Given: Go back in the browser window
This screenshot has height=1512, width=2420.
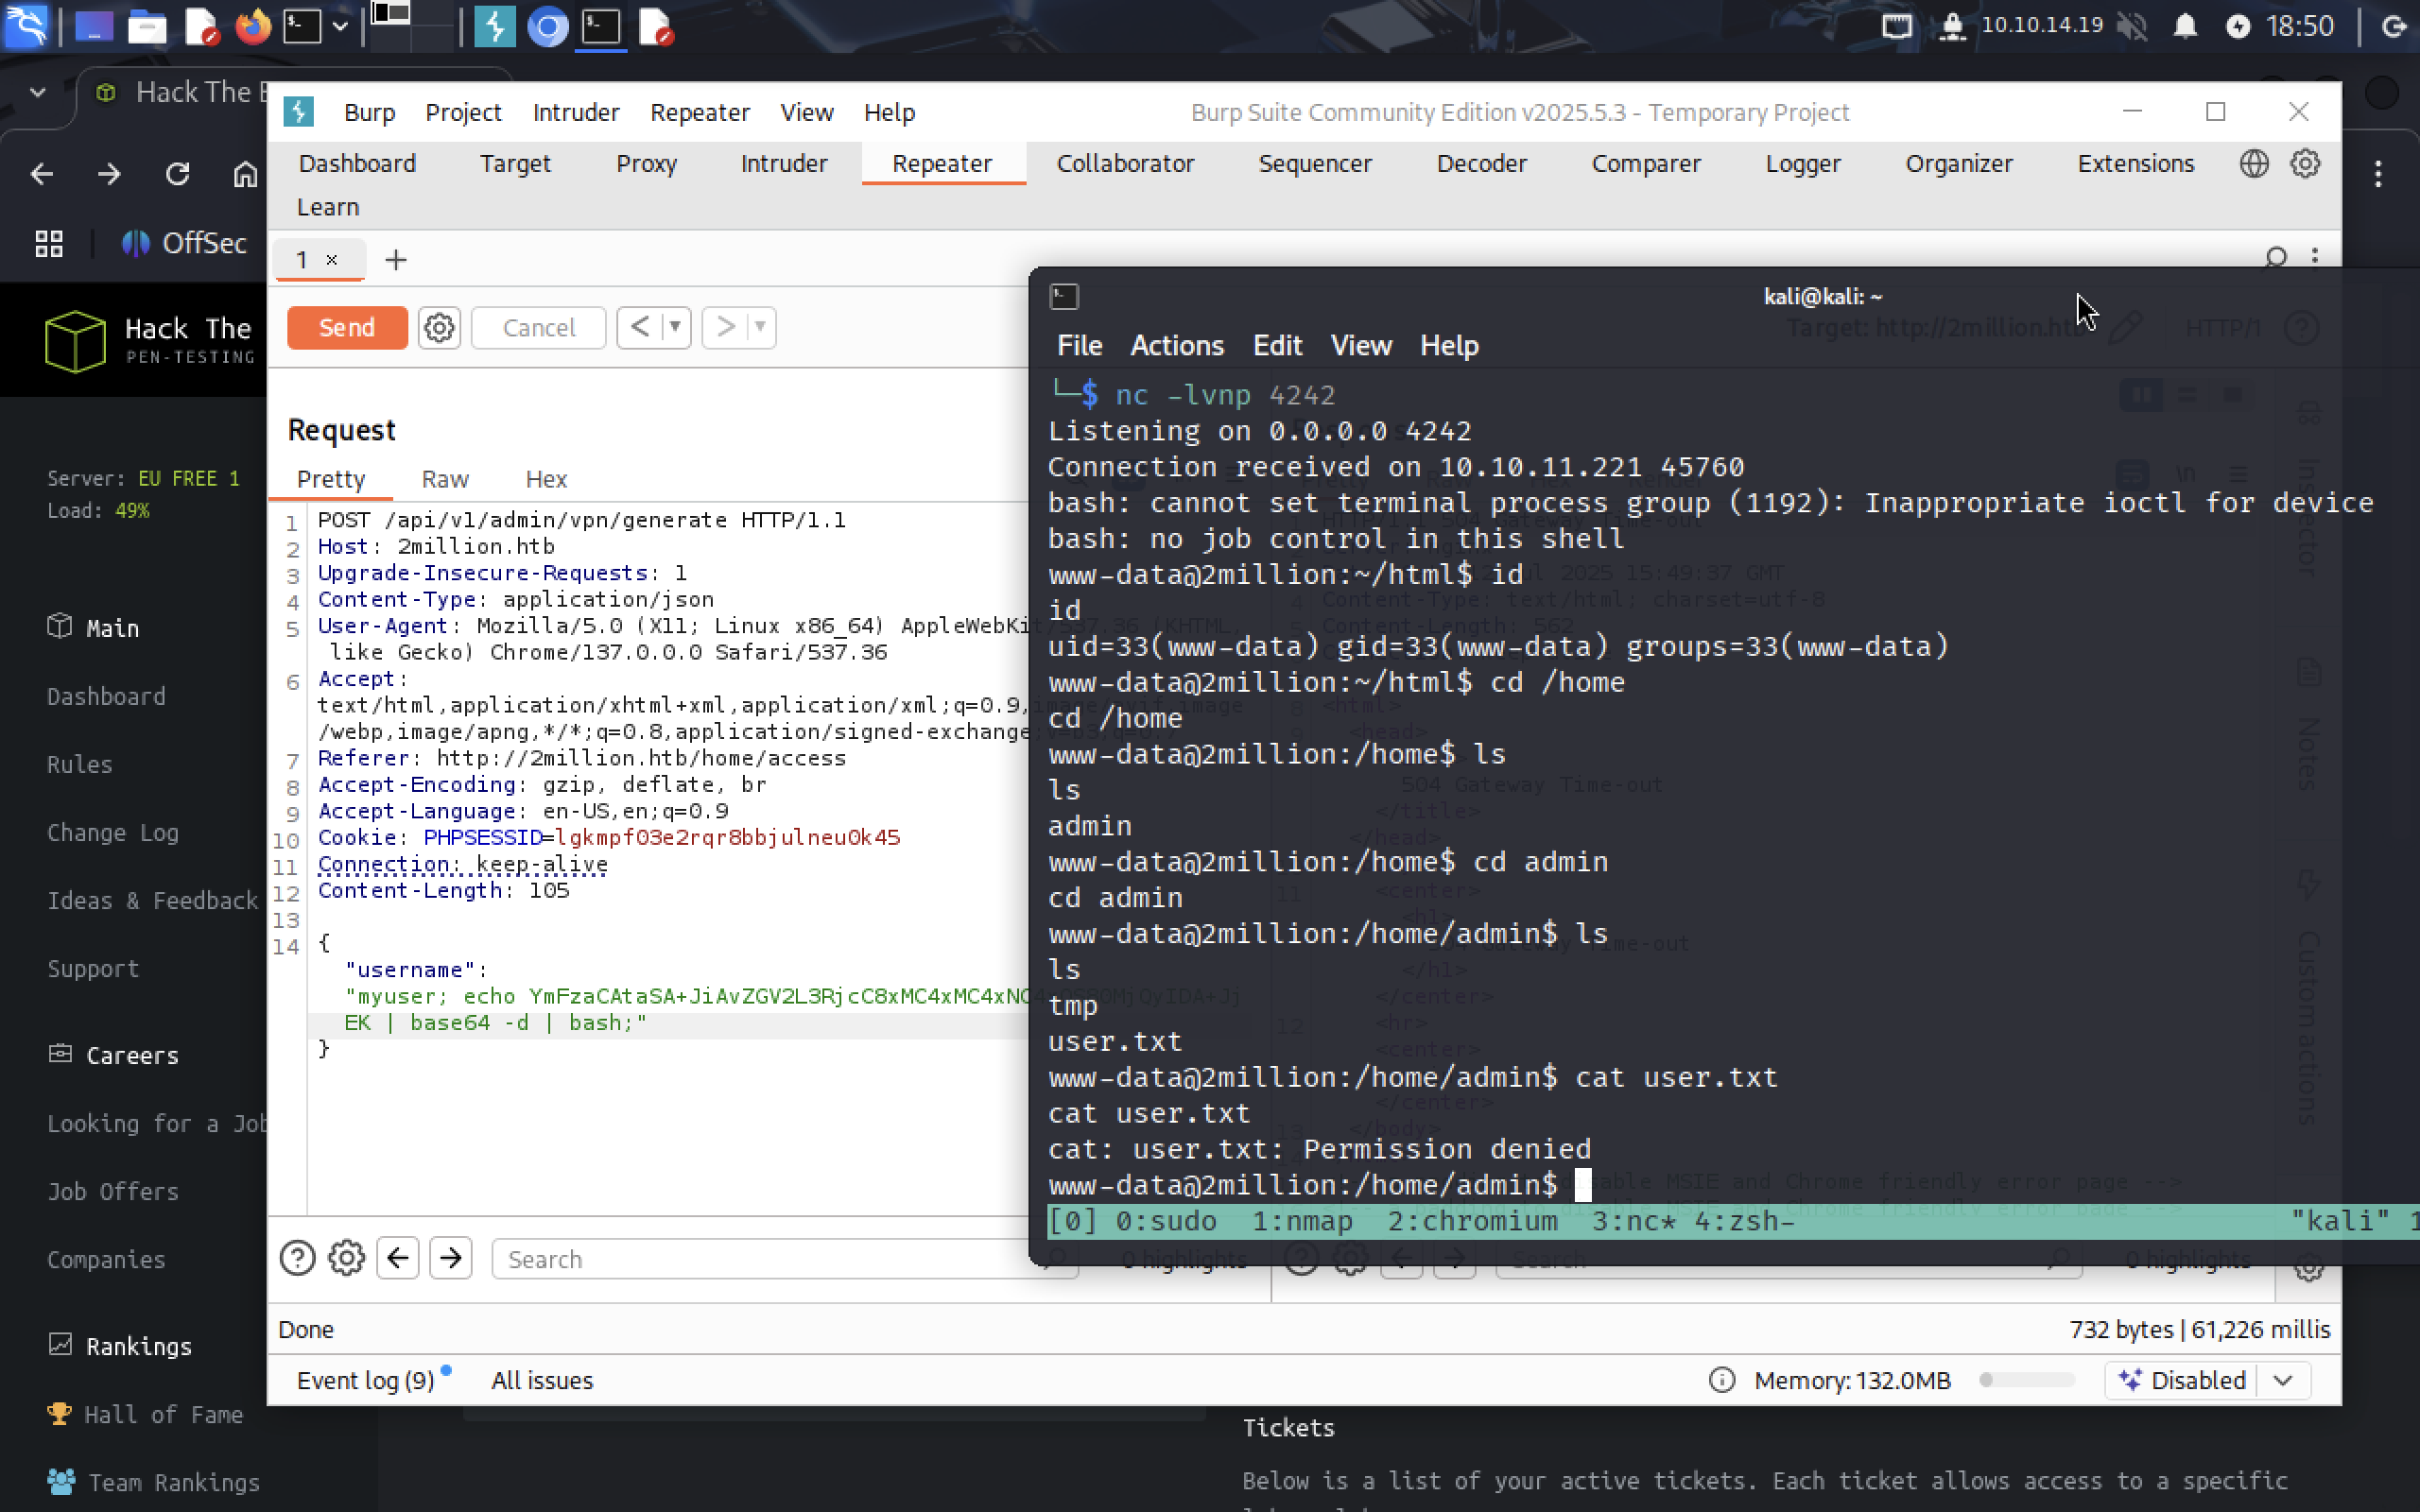Looking at the screenshot, I should (42, 174).
